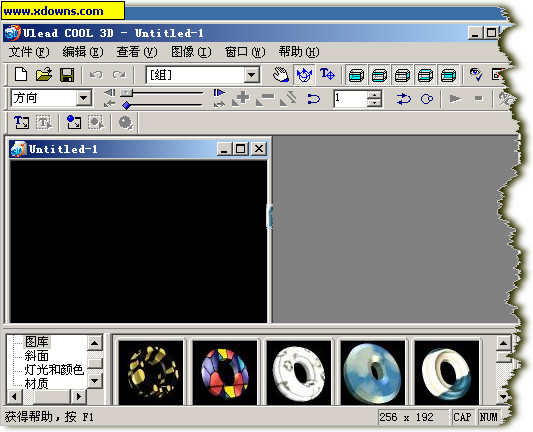Click the 256 x 192 size readout
This screenshot has width=533, height=432.
tap(406, 417)
